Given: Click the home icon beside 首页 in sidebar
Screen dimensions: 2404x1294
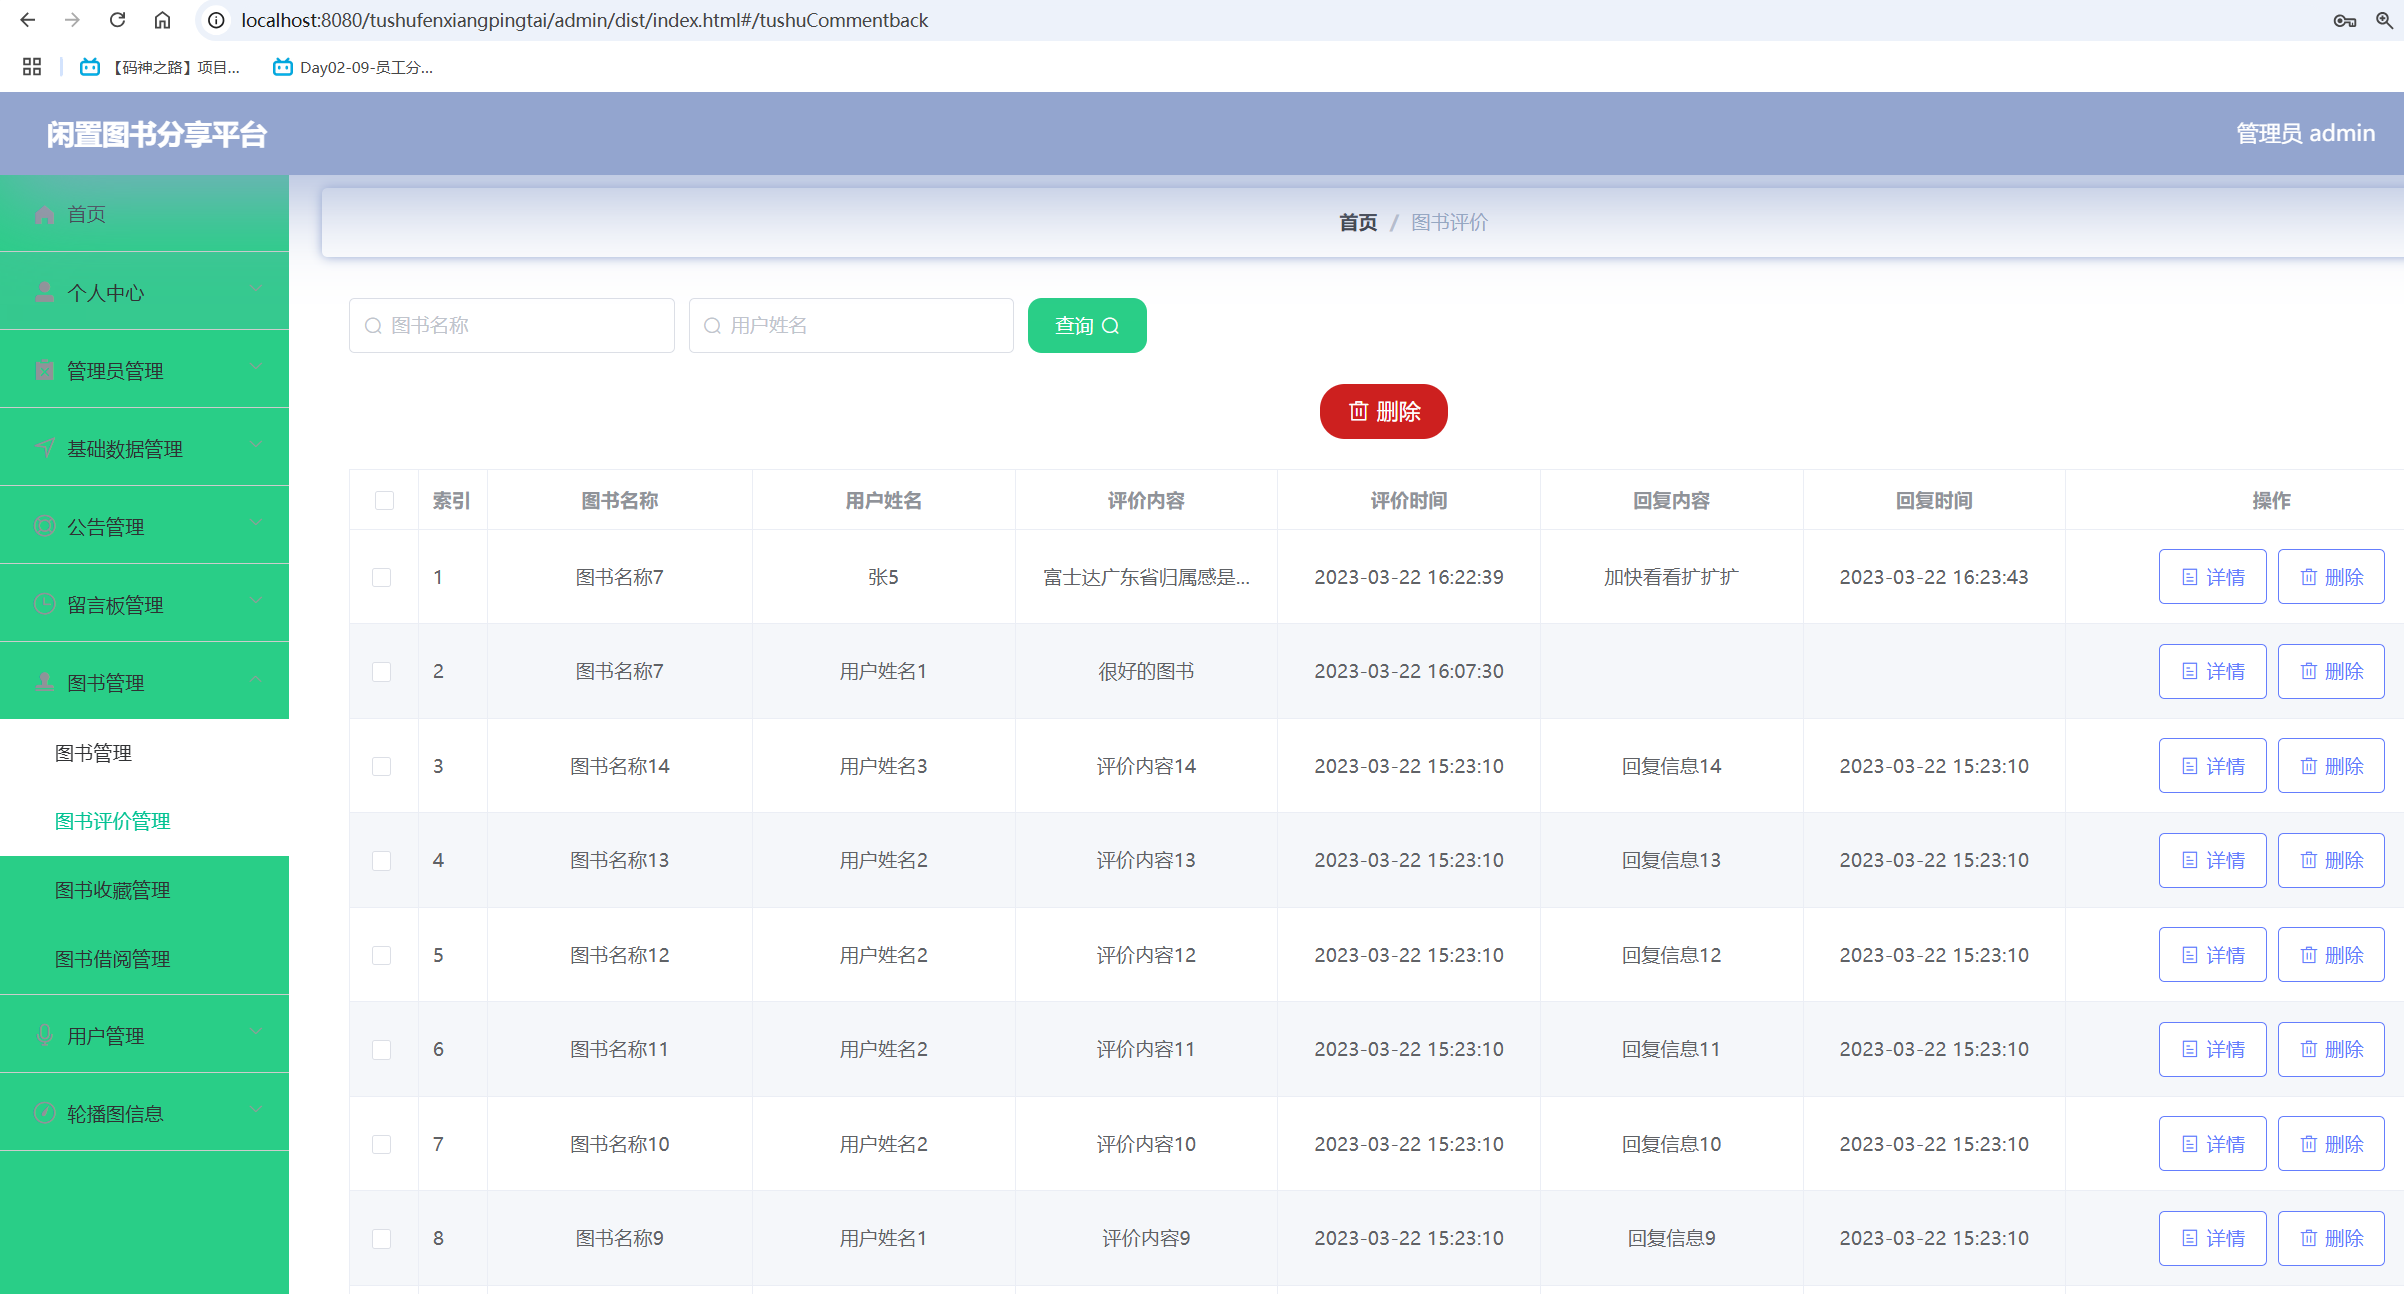Looking at the screenshot, I should point(44,214).
